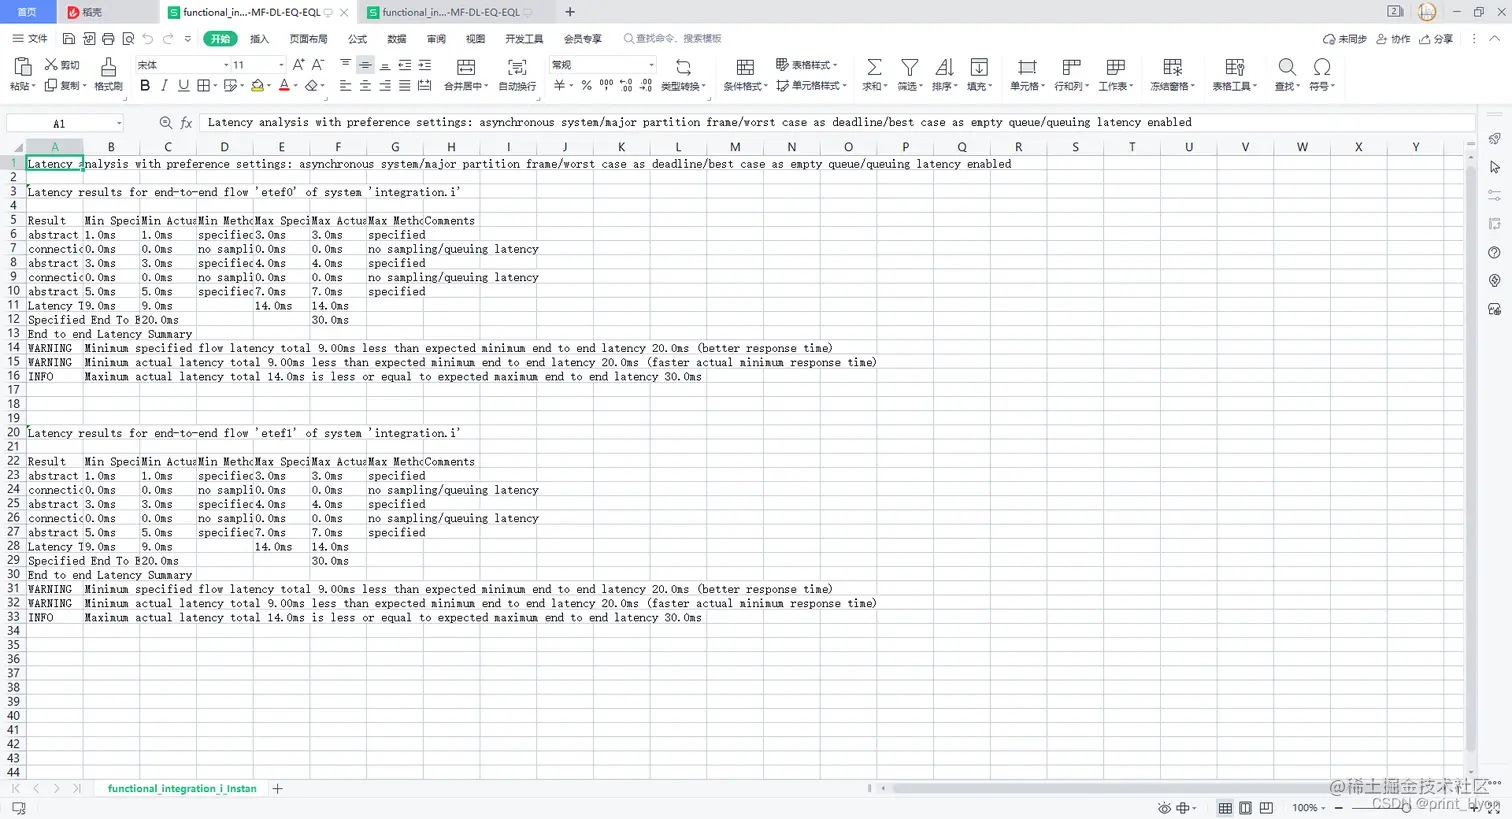The image size is (1512, 819).
Task: Switch to the 插入 ribbon tab
Action: point(259,39)
